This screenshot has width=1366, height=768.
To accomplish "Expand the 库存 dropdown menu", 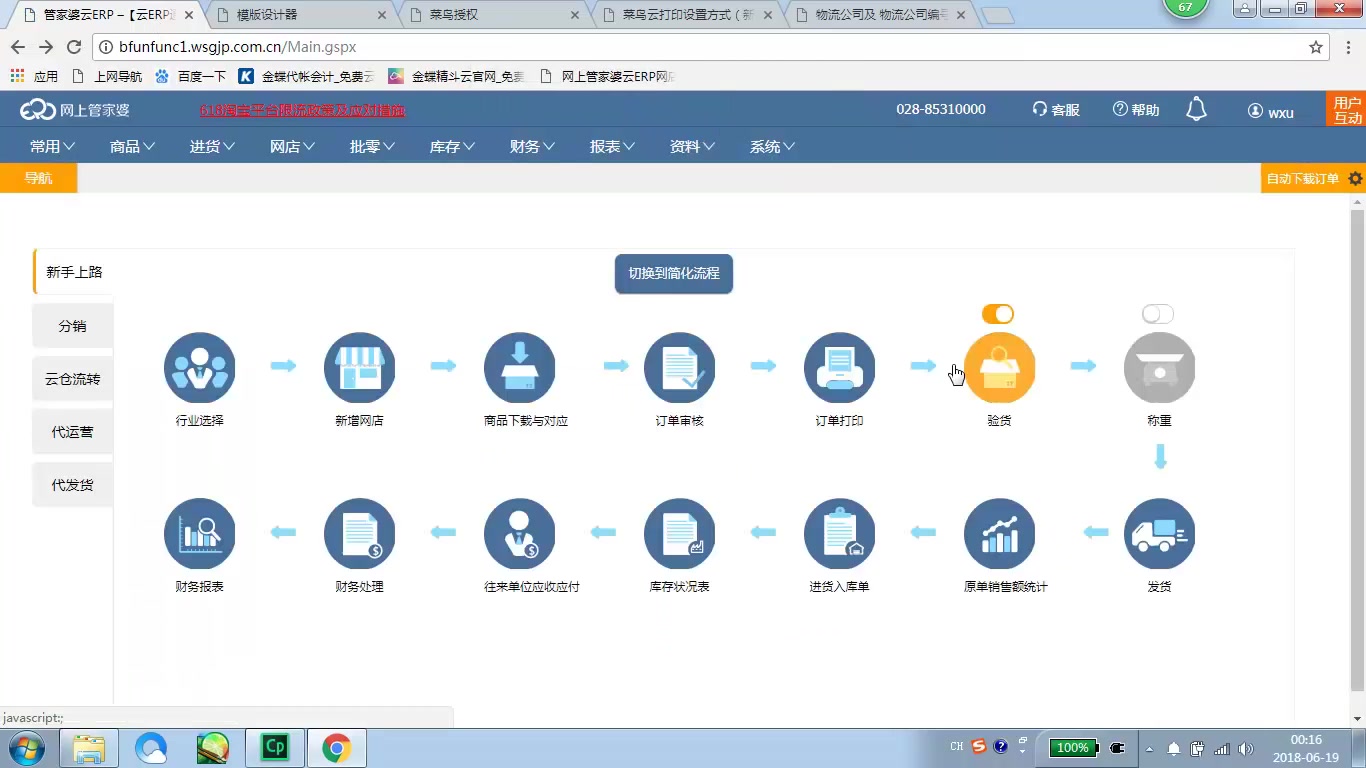I will [453, 146].
